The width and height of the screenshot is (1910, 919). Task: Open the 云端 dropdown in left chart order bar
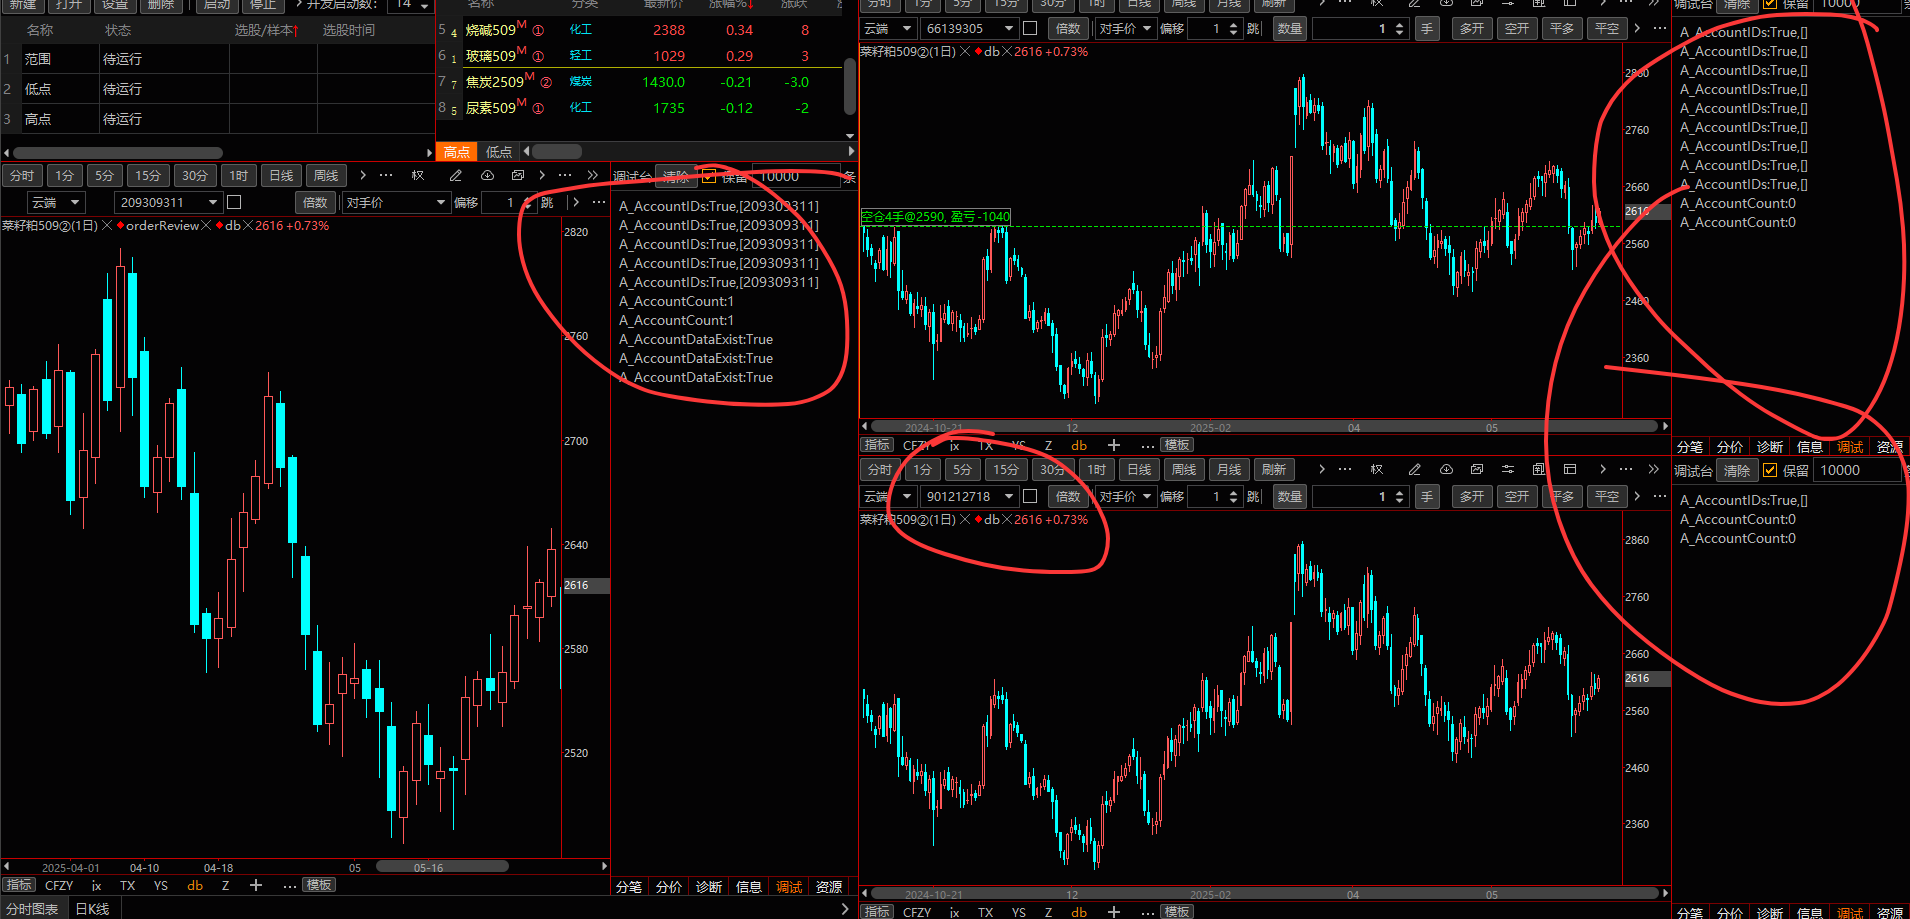(55, 202)
